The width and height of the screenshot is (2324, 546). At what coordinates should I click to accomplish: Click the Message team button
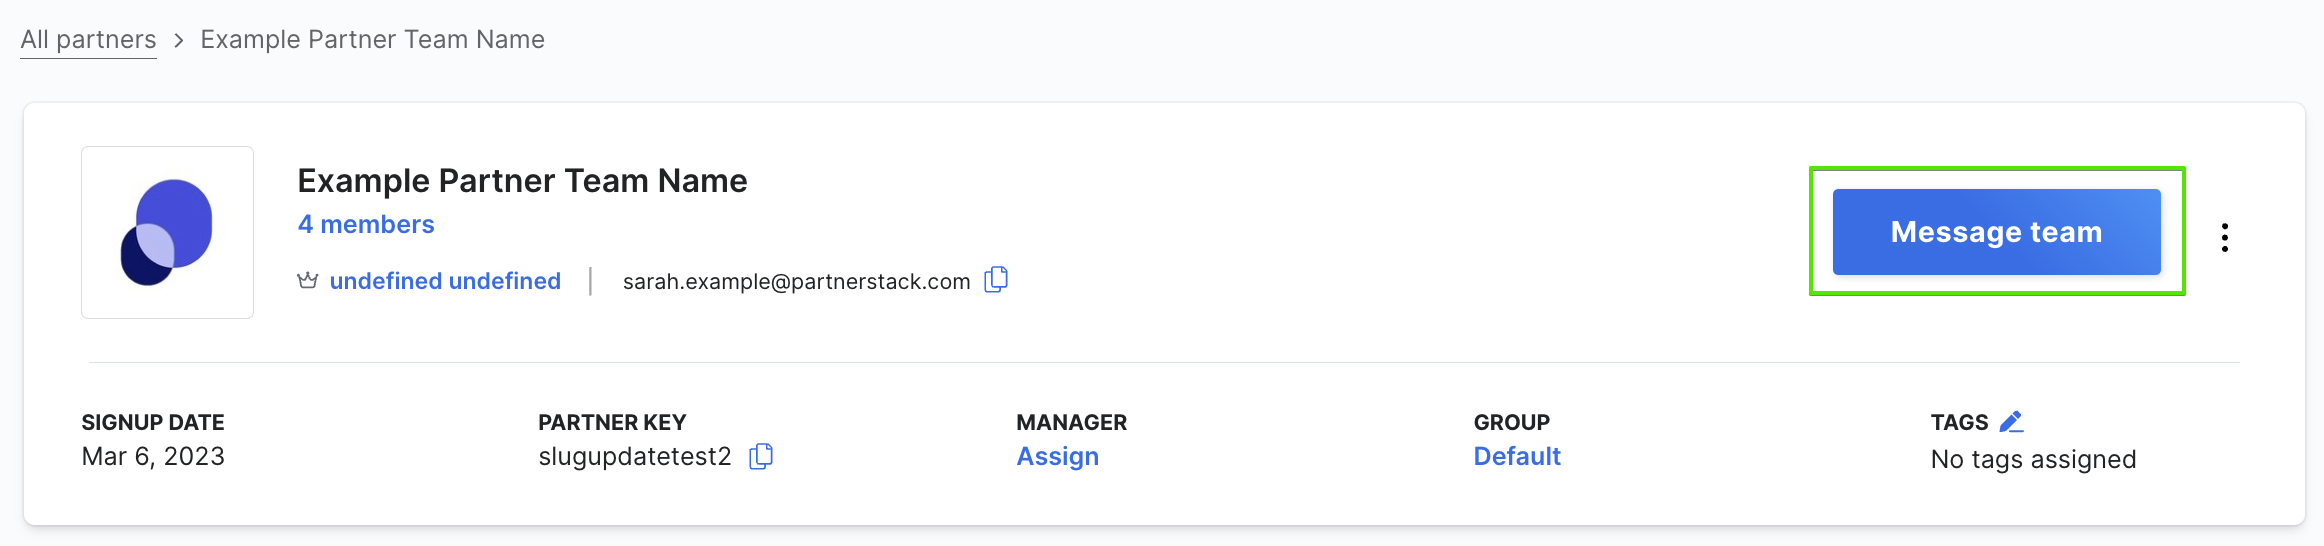point(1996,232)
